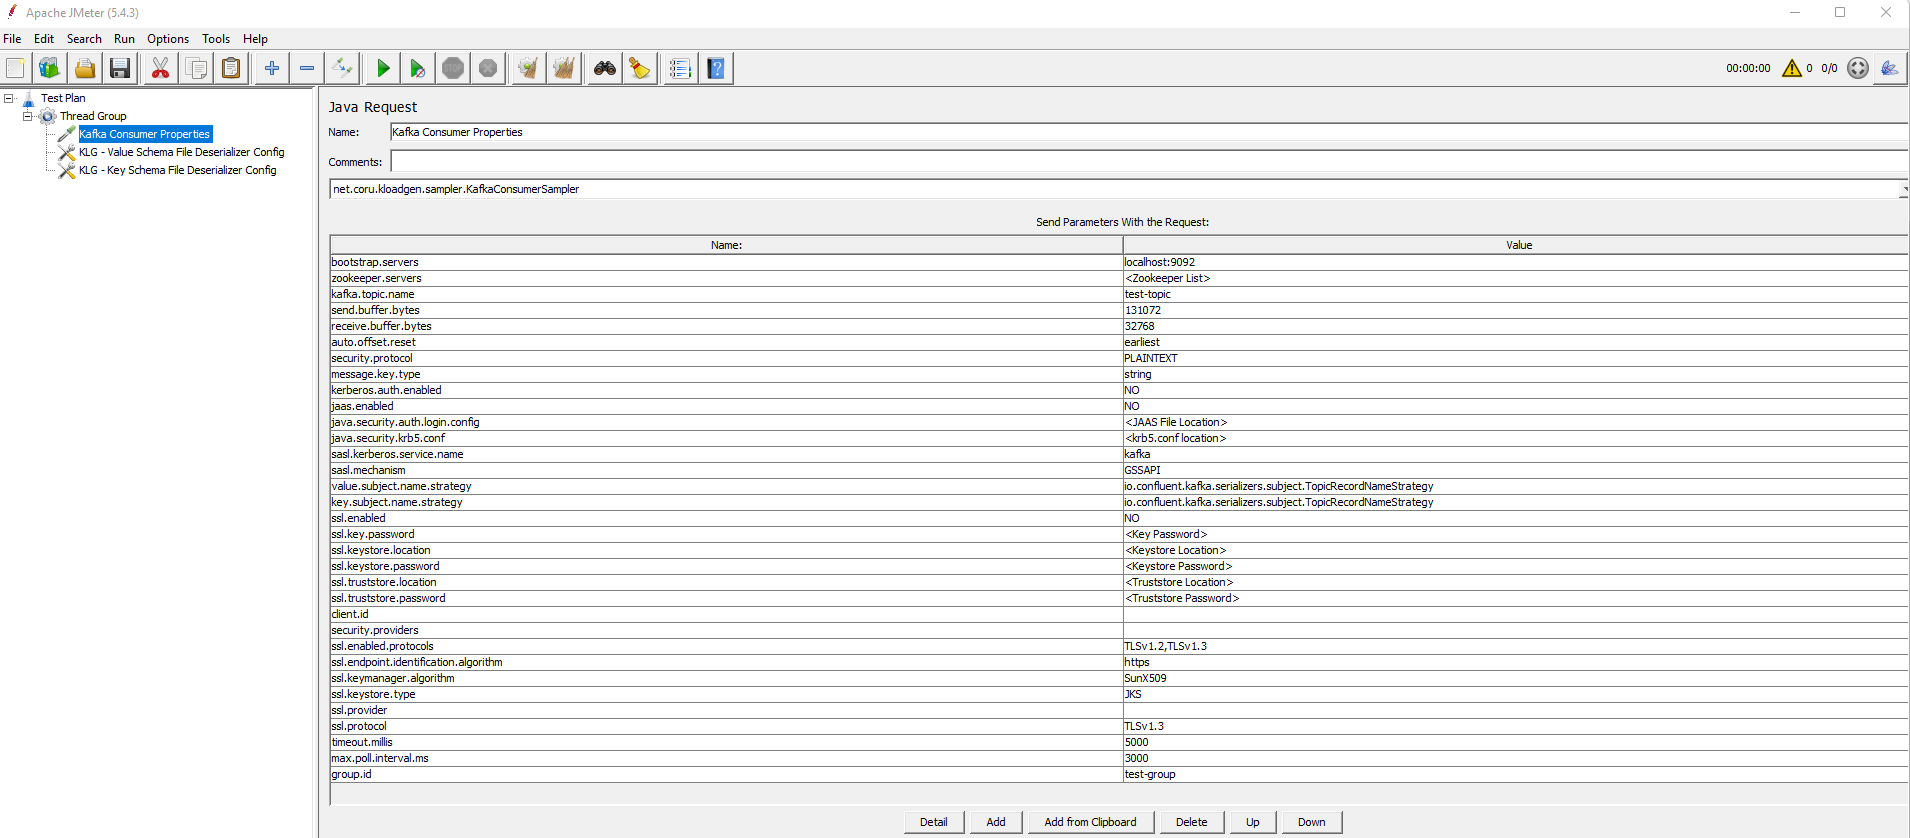The height and width of the screenshot is (838, 1910).
Task: Click the remote engines icon at far right
Action: 1890,68
